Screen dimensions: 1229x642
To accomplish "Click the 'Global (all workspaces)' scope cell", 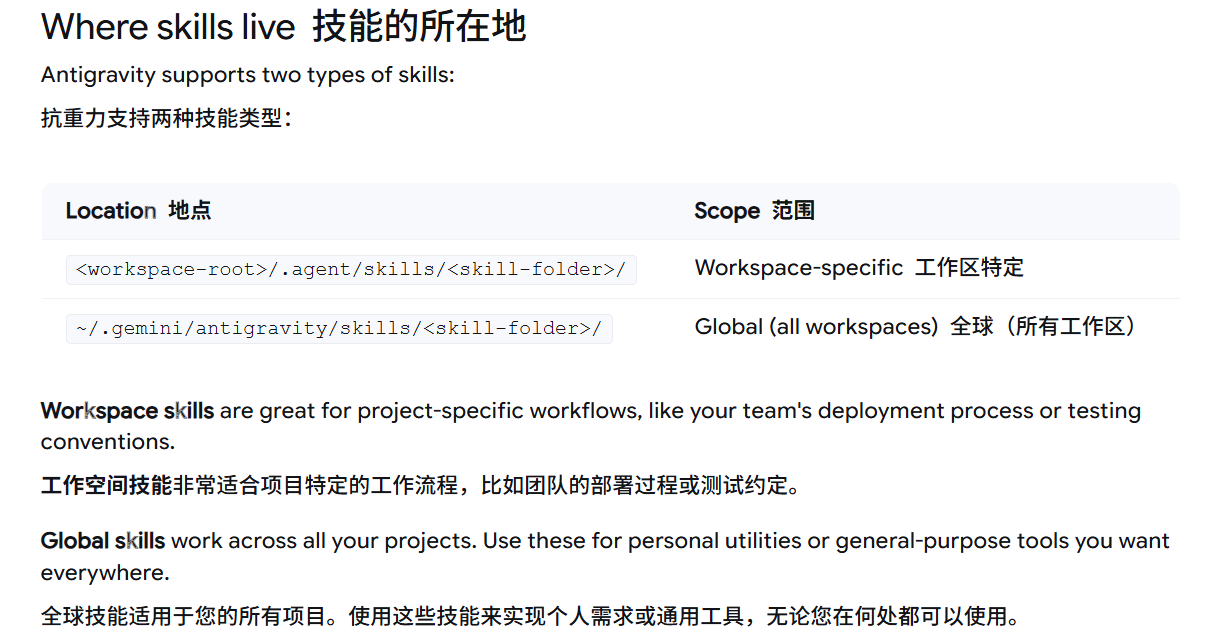I will click(917, 327).
